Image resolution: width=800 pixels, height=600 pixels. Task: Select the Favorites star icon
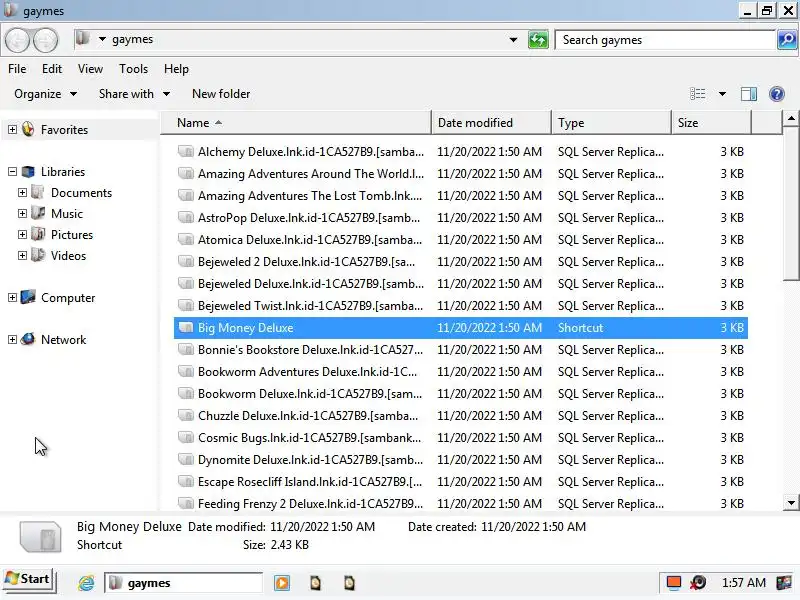28,130
